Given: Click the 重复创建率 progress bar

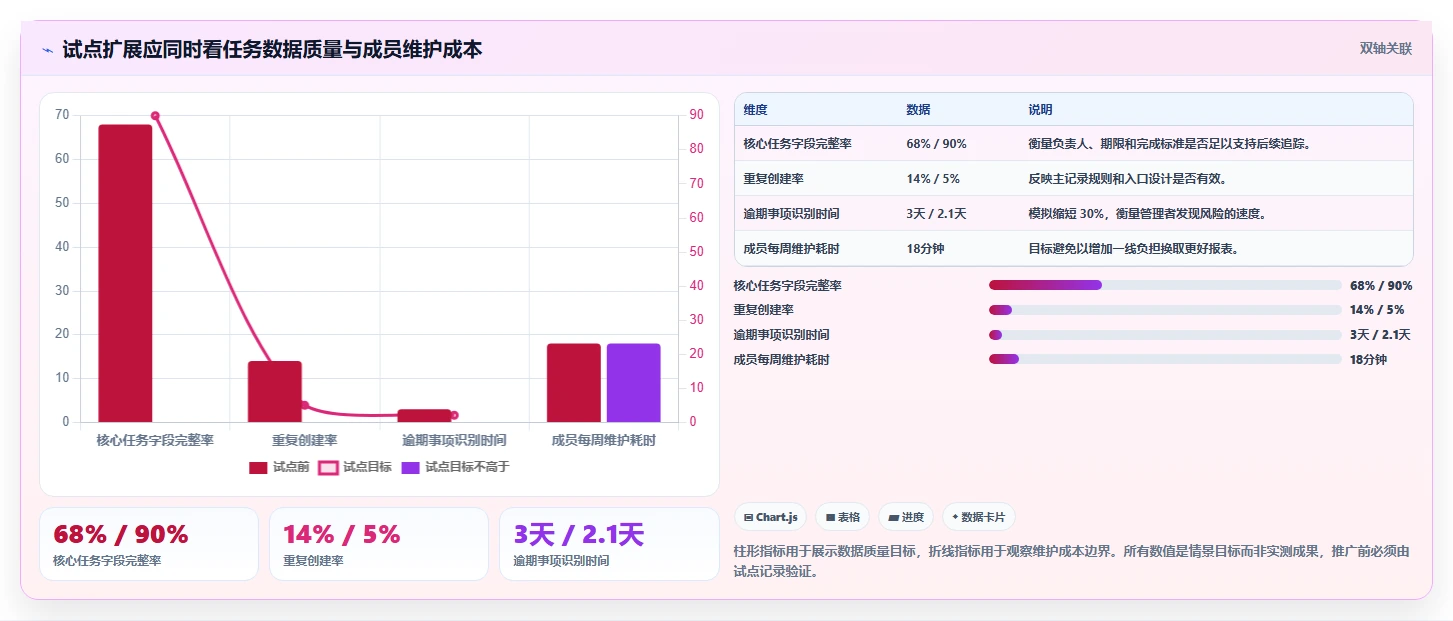Looking at the screenshot, I should point(1165,310).
